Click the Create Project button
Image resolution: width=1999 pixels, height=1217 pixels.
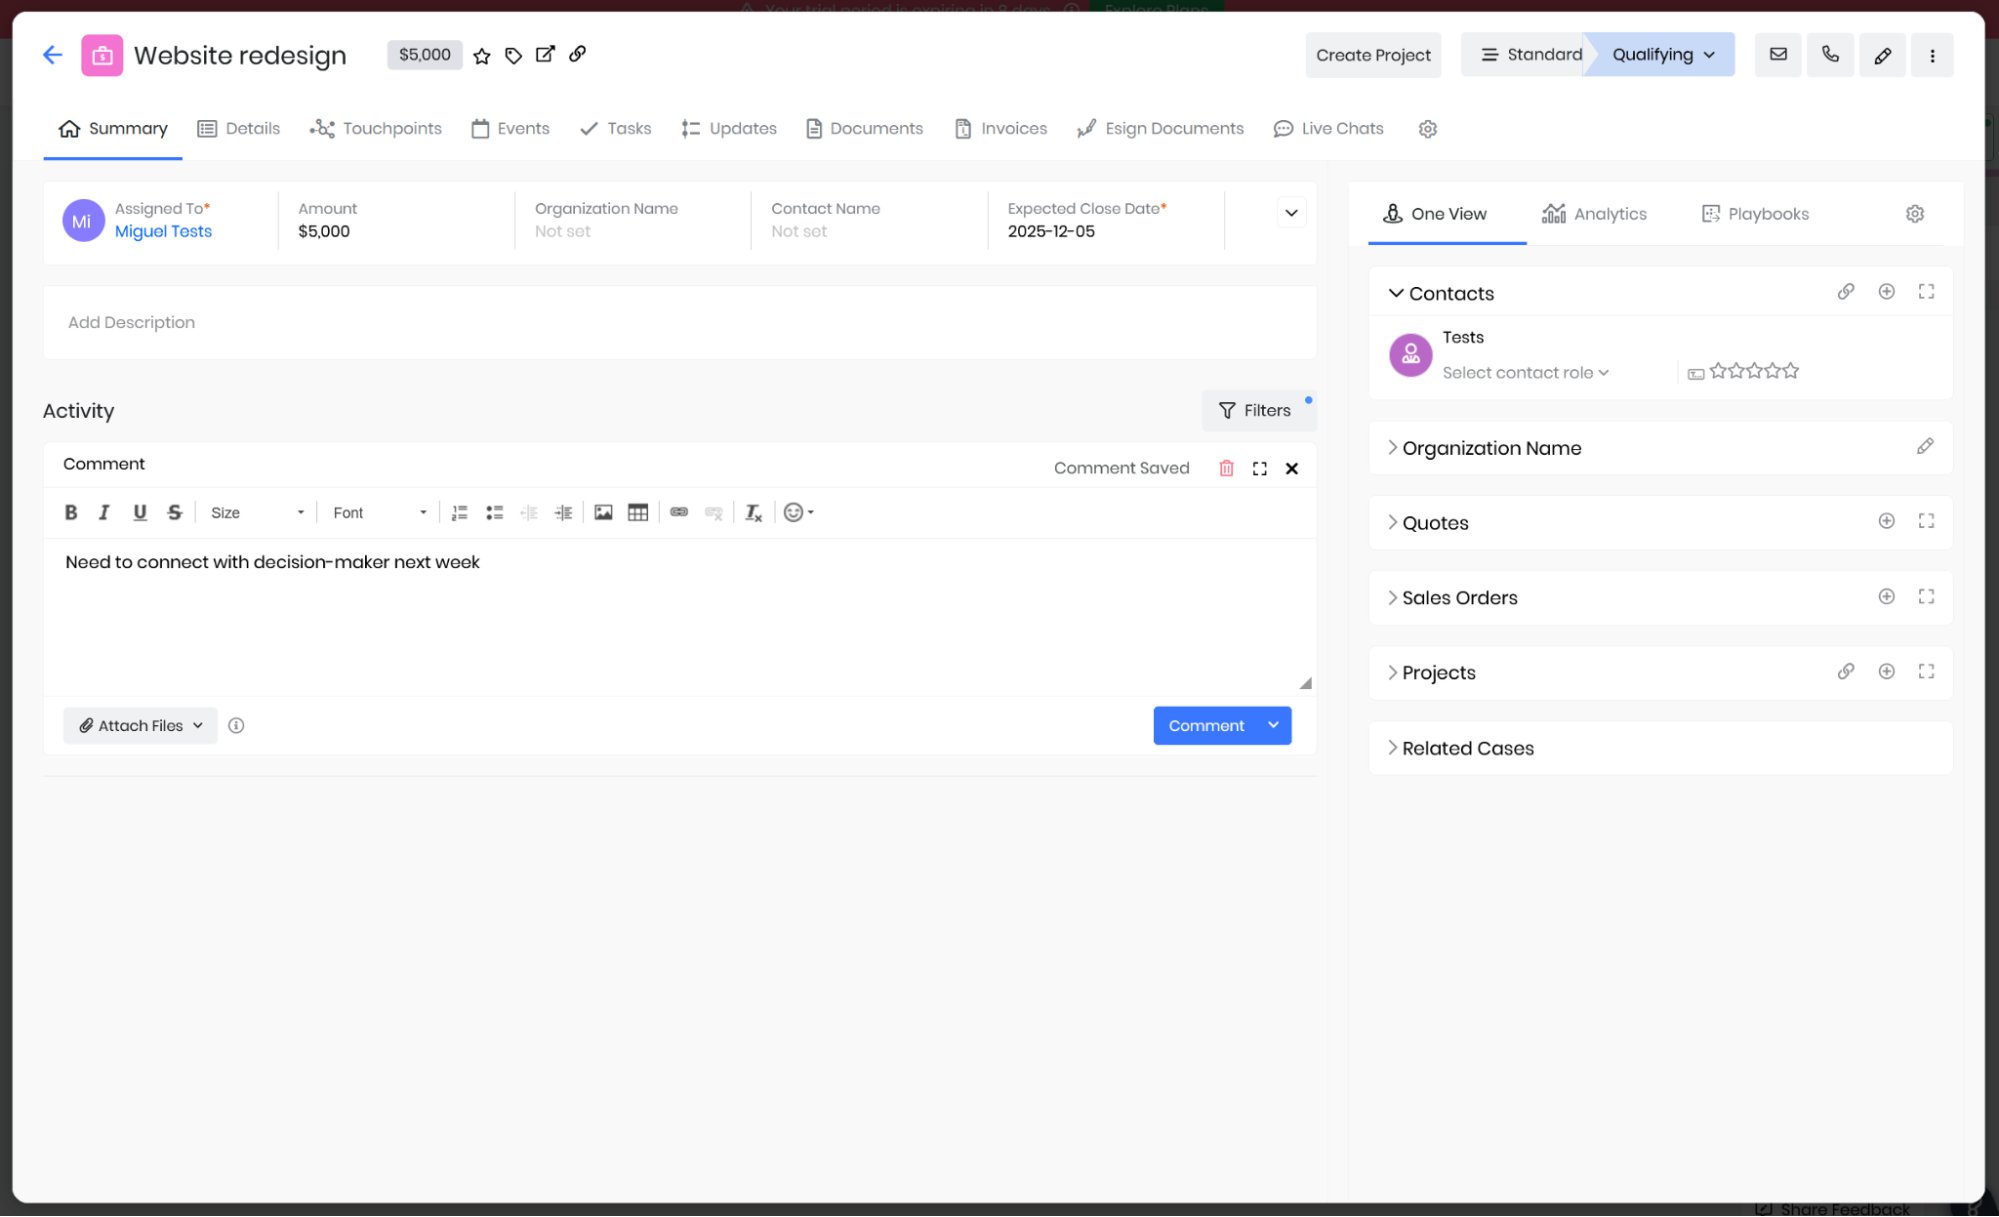pyautogui.click(x=1373, y=55)
